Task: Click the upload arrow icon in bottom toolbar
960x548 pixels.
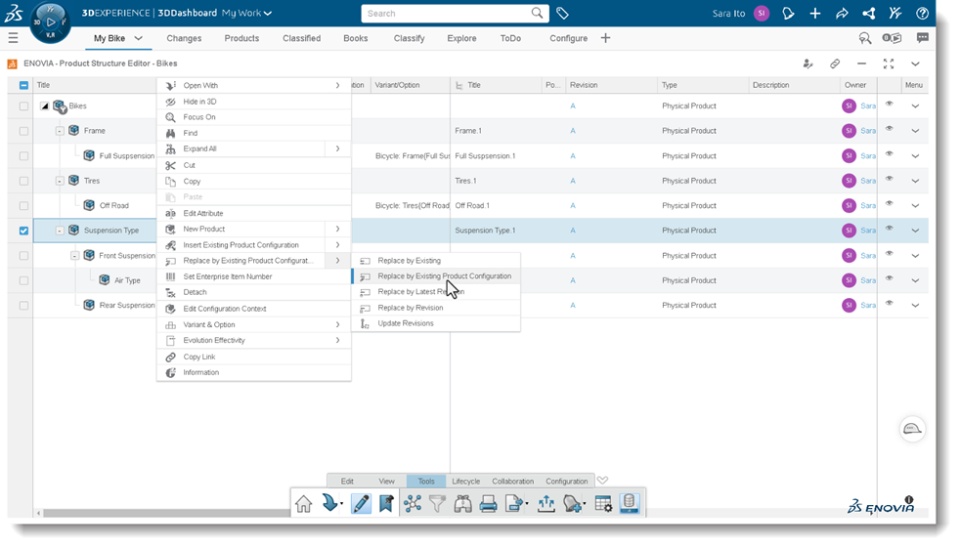Action: [x=546, y=503]
